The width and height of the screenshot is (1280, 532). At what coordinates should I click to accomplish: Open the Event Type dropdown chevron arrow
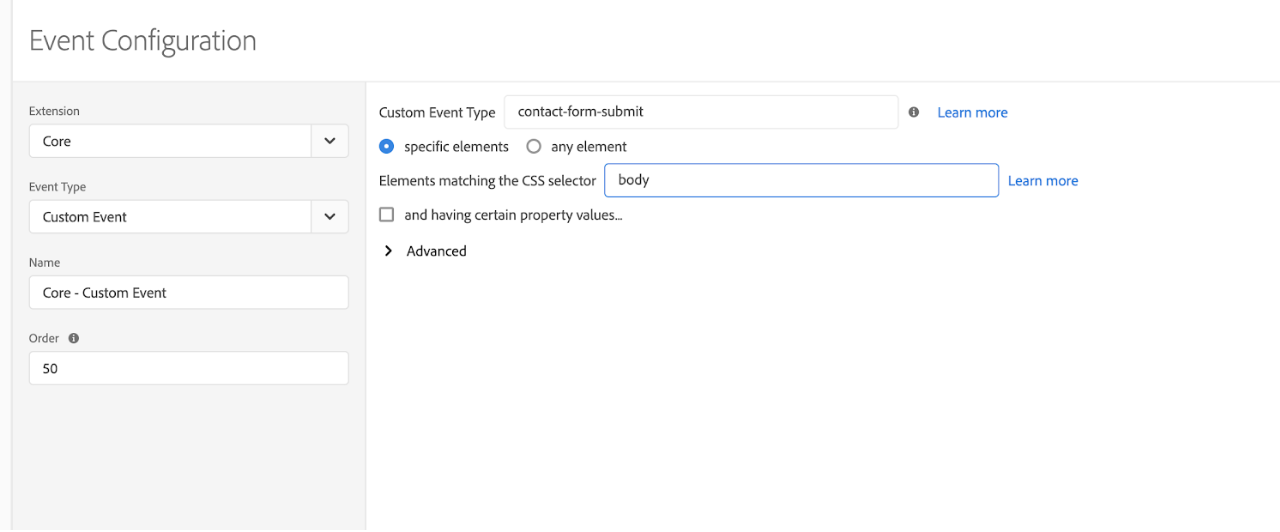tap(331, 217)
